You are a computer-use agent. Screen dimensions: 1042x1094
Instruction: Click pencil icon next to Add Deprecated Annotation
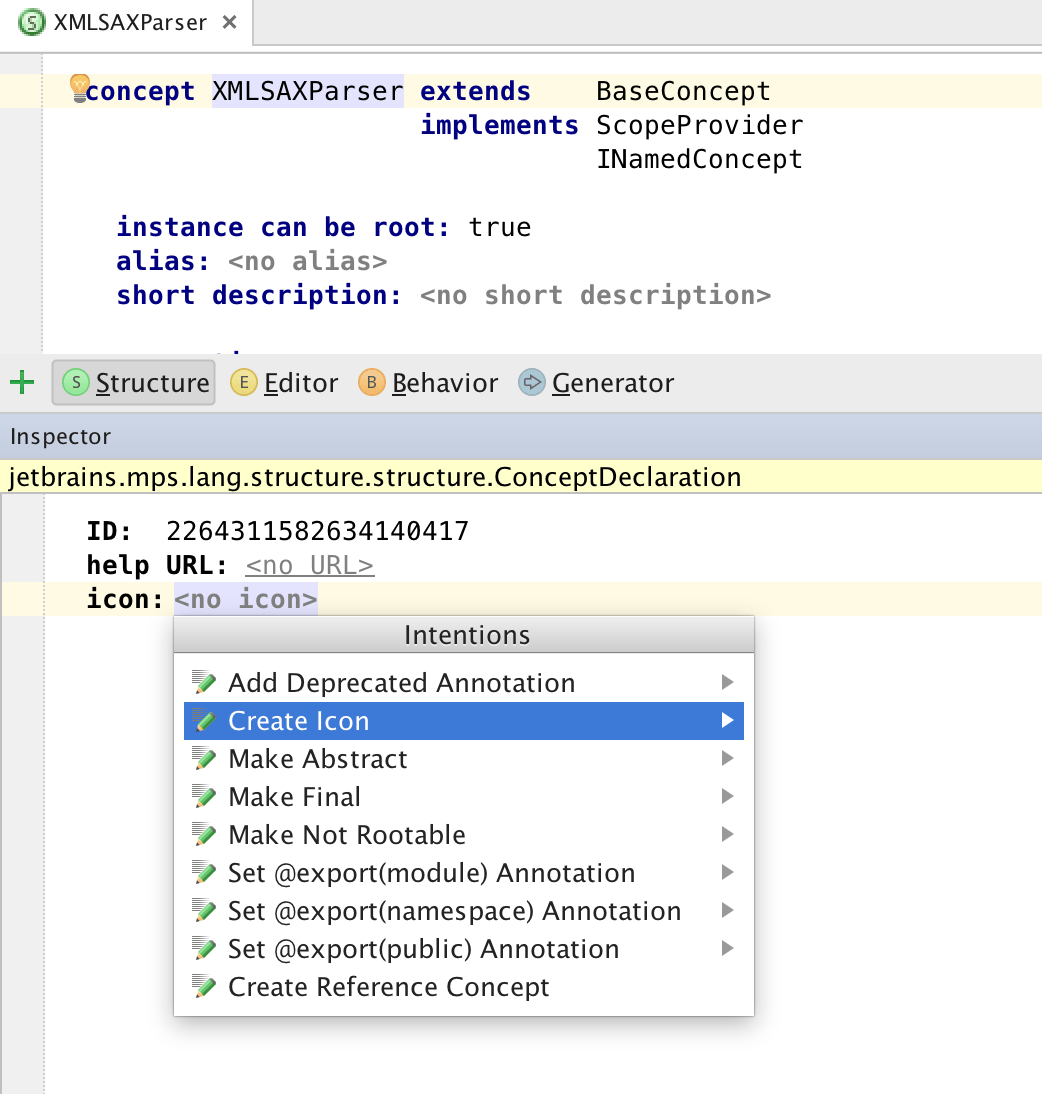pyautogui.click(x=205, y=683)
